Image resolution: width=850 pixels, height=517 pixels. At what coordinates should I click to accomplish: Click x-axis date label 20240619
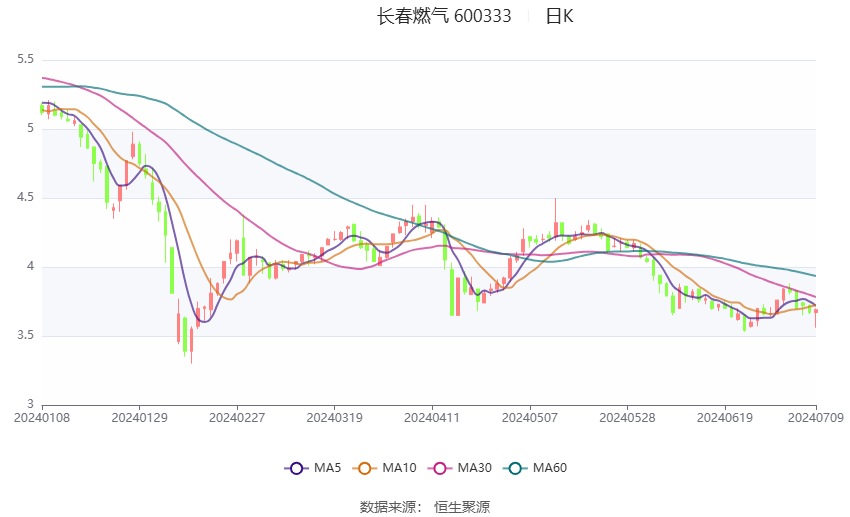coord(725,418)
